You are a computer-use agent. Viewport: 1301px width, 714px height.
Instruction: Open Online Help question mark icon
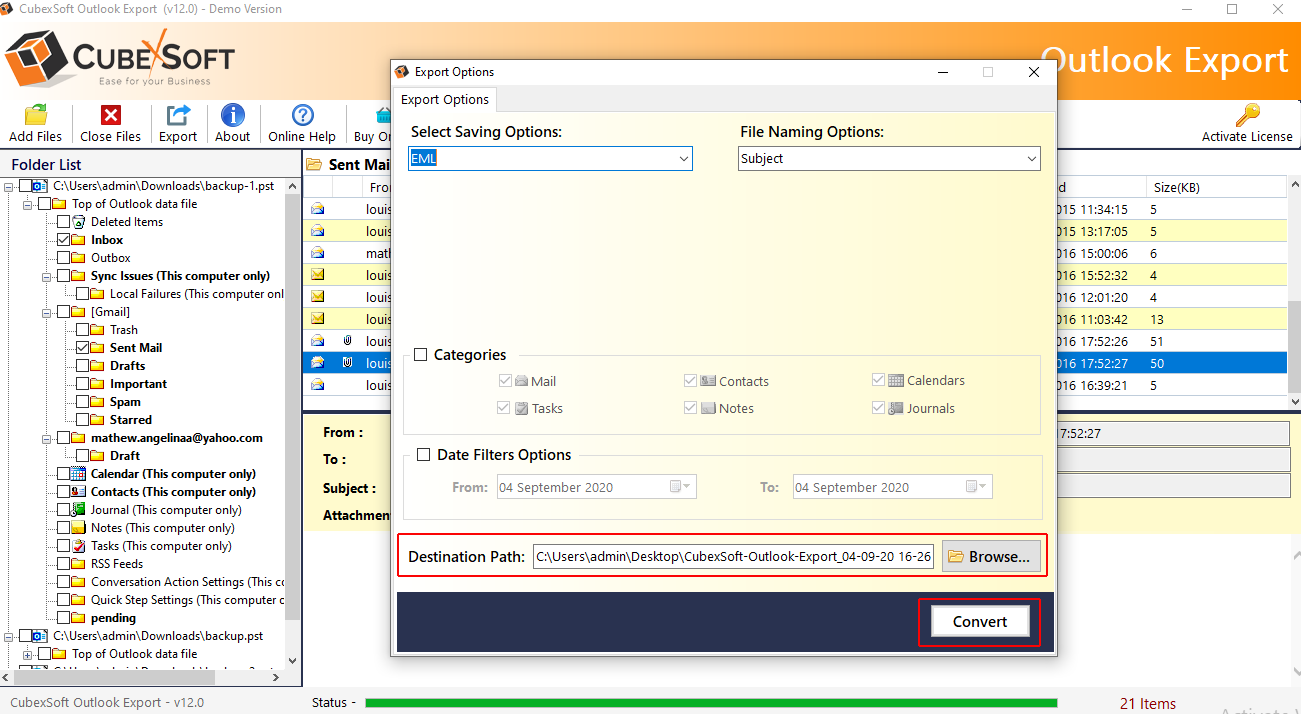point(302,116)
